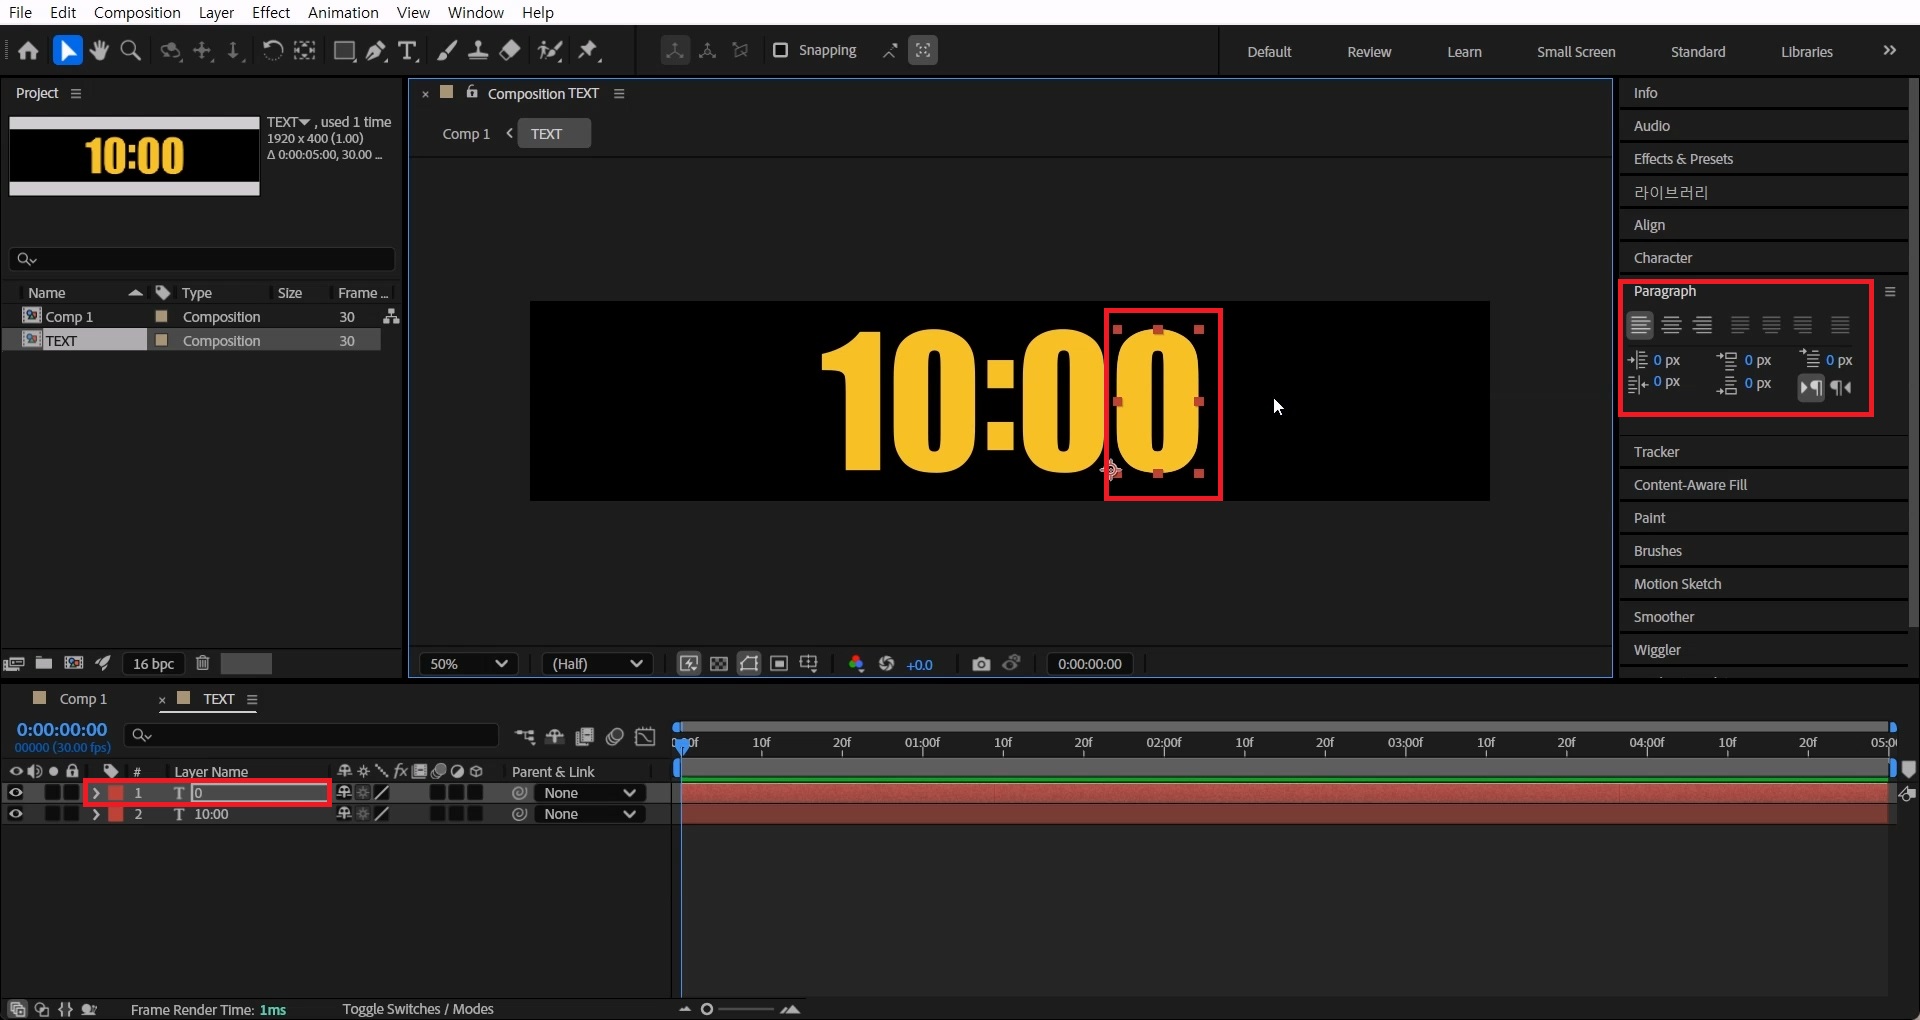The width and height of the screenshot is (1920, 1020).
Task: Create a new composition from Project panel
Action: pos(74,663)
